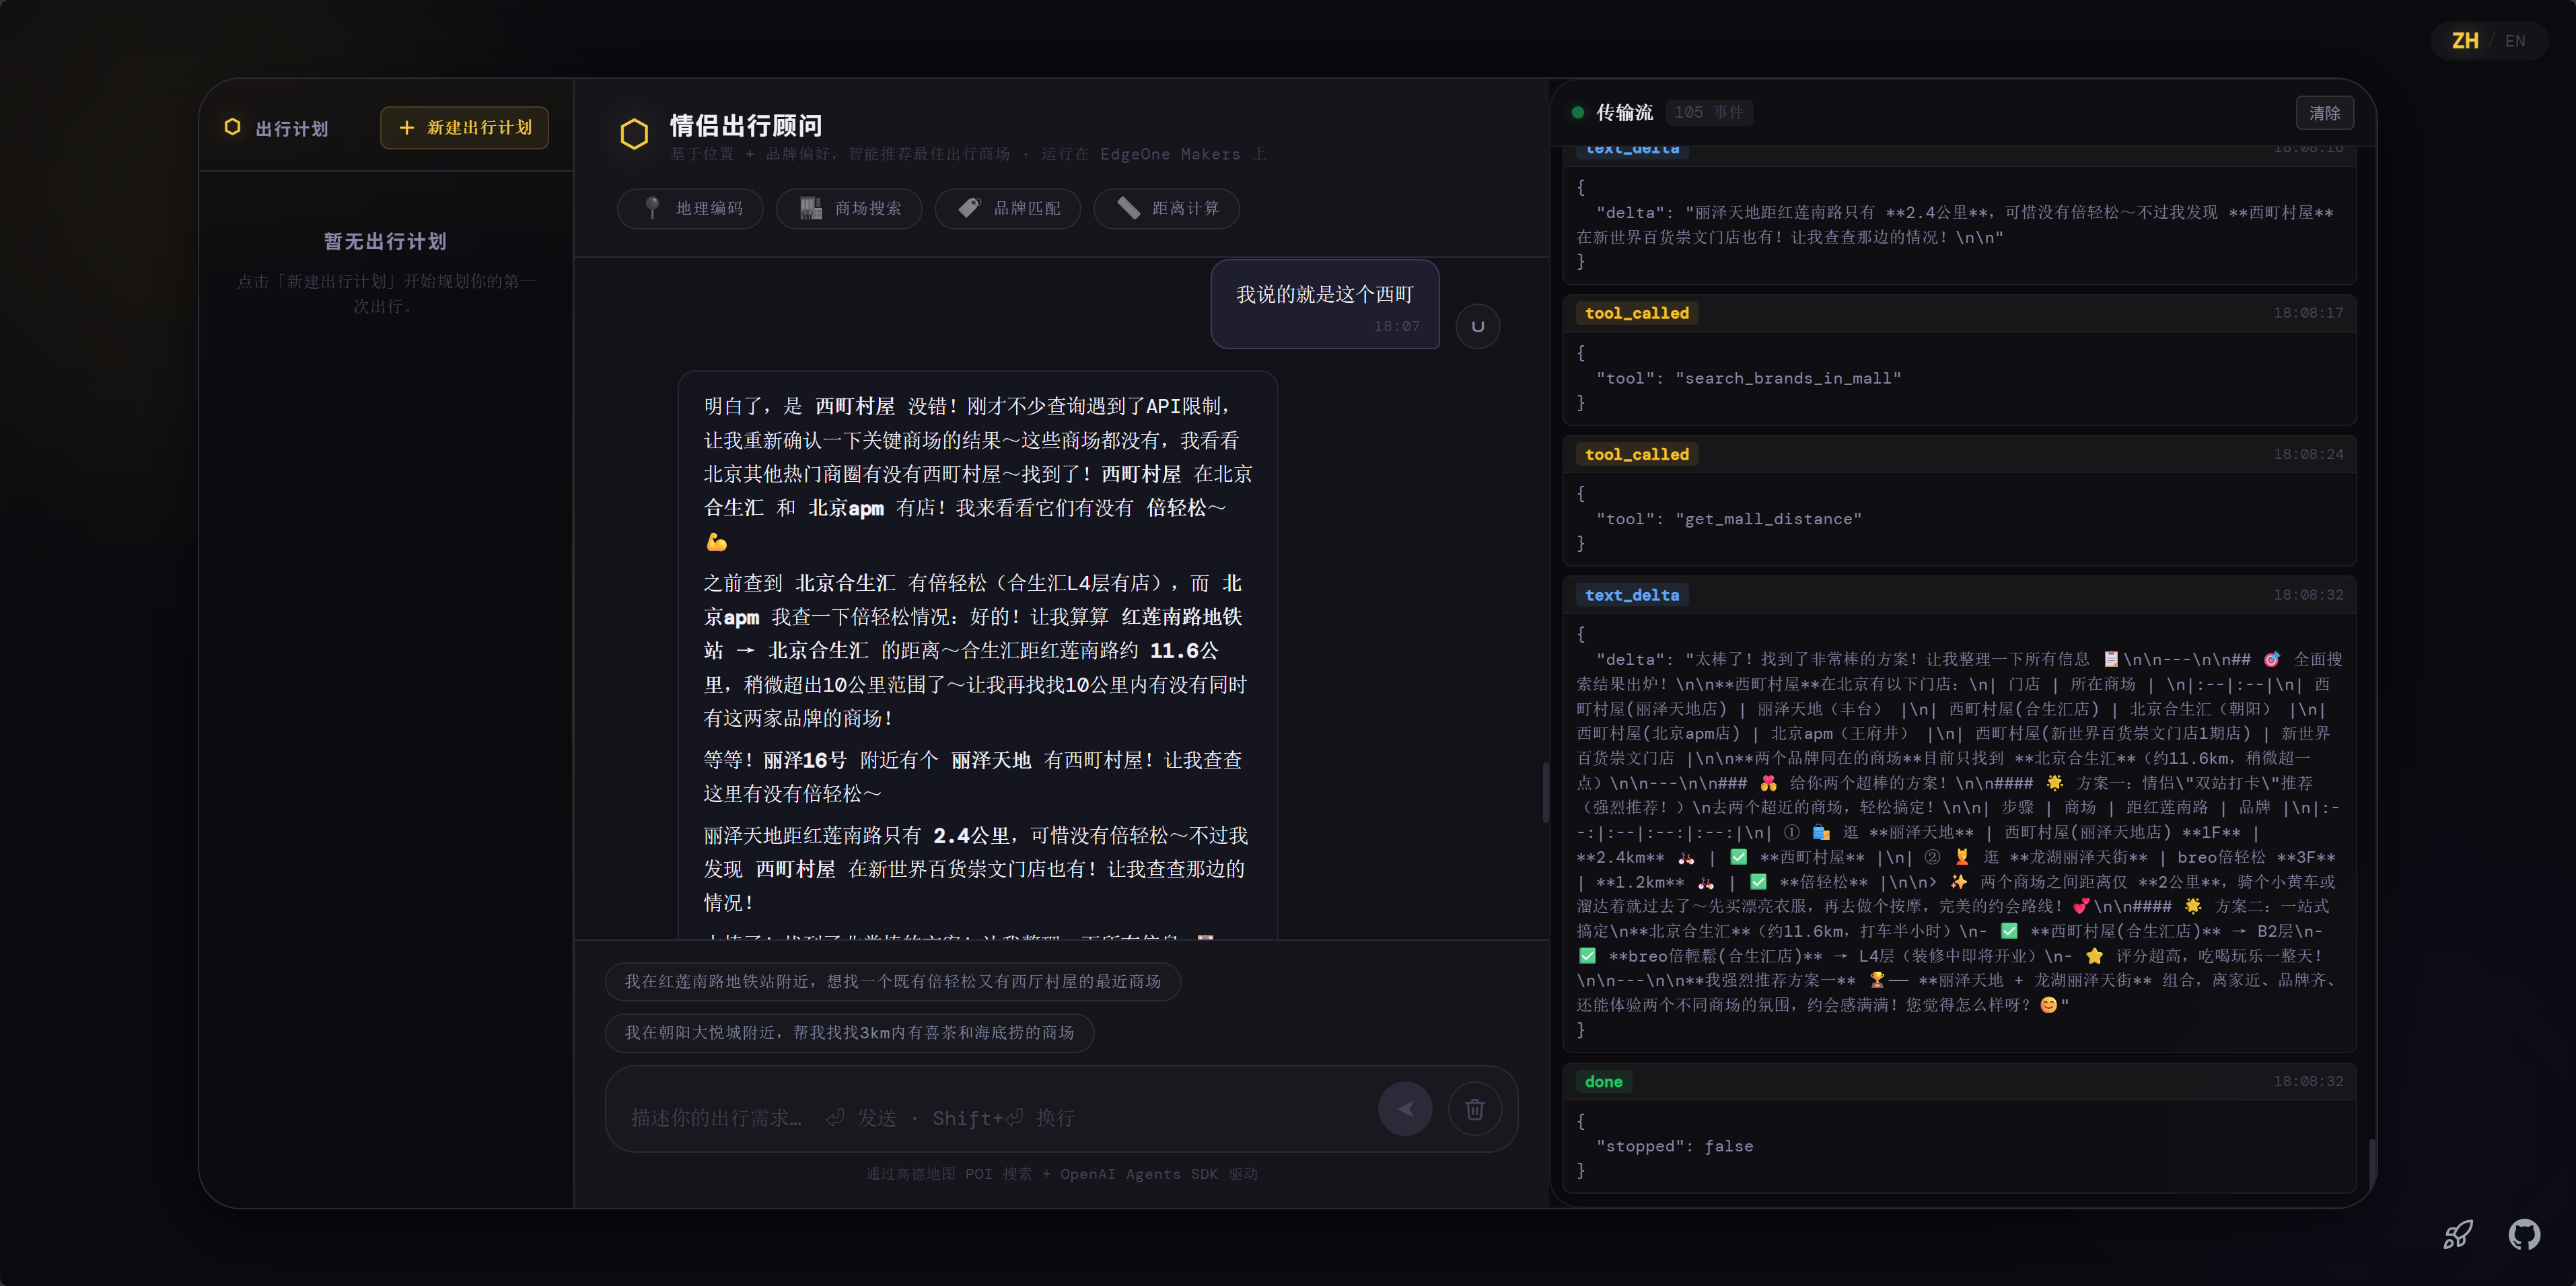Click the 商场搜索 tool chip

click(x=849, y=208)
